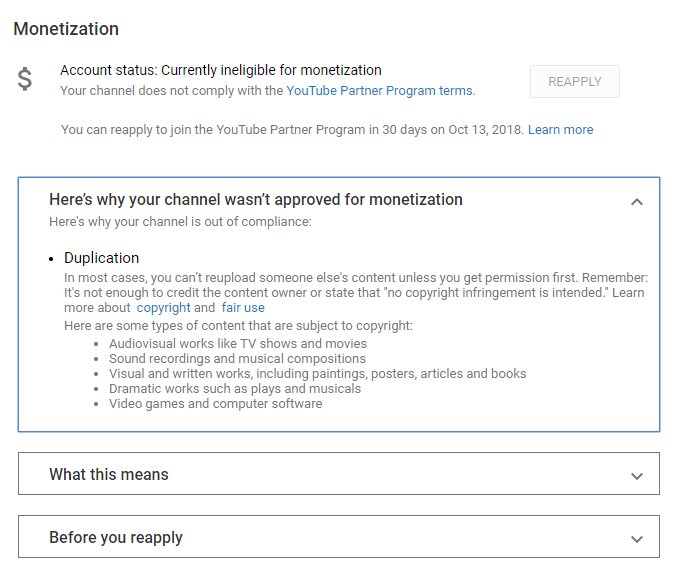This screenshot has height=584, width=678.
Task: Click 'Here's why your channel wasn't approved' heading
Action: pyautogui.click(x=256, y=200)
